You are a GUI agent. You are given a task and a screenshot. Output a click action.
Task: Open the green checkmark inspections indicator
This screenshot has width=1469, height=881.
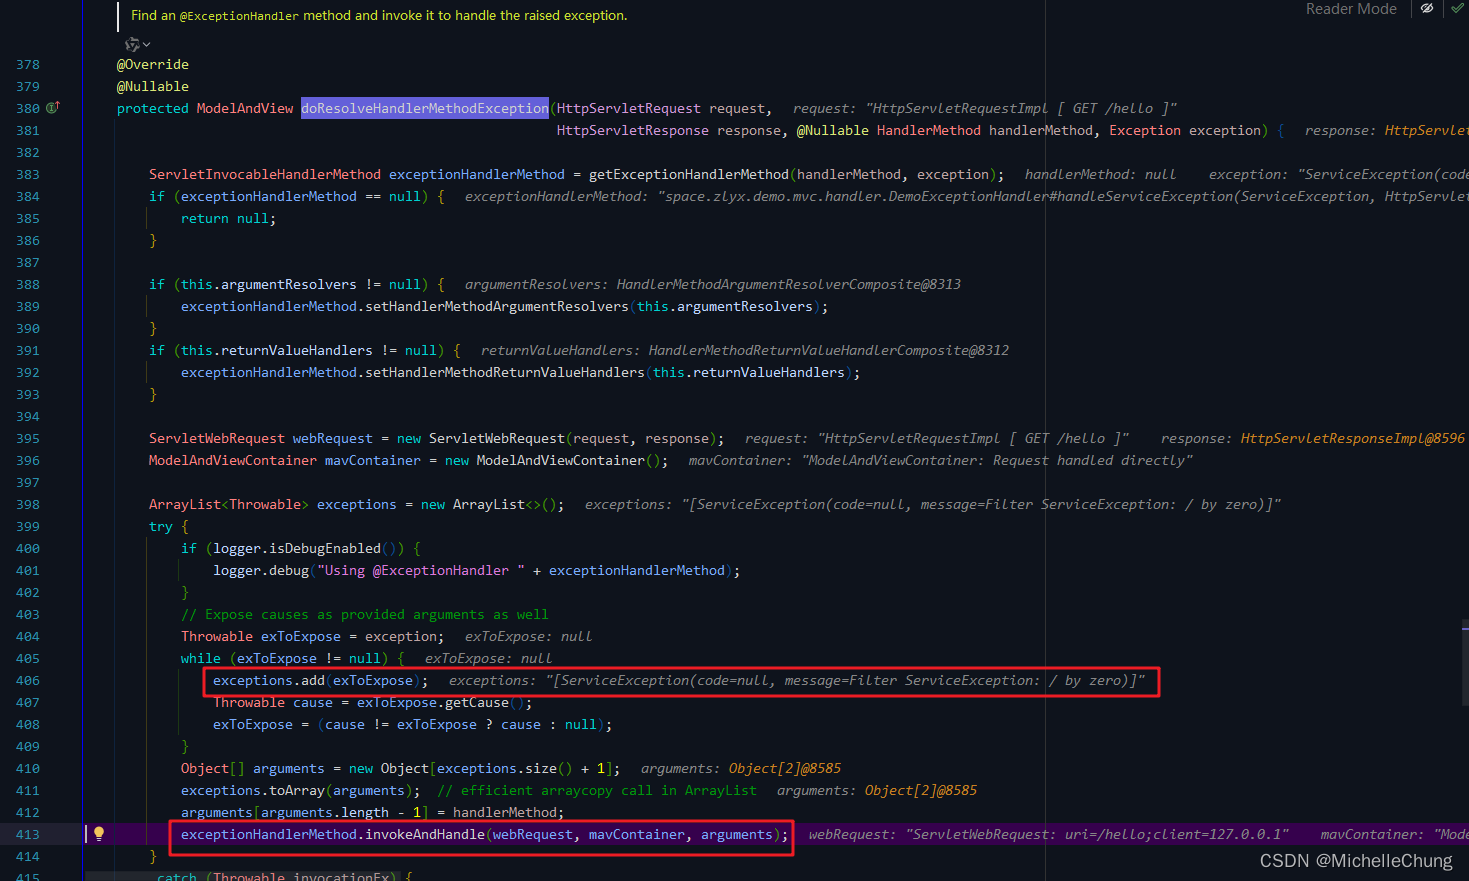(1457, 8)
